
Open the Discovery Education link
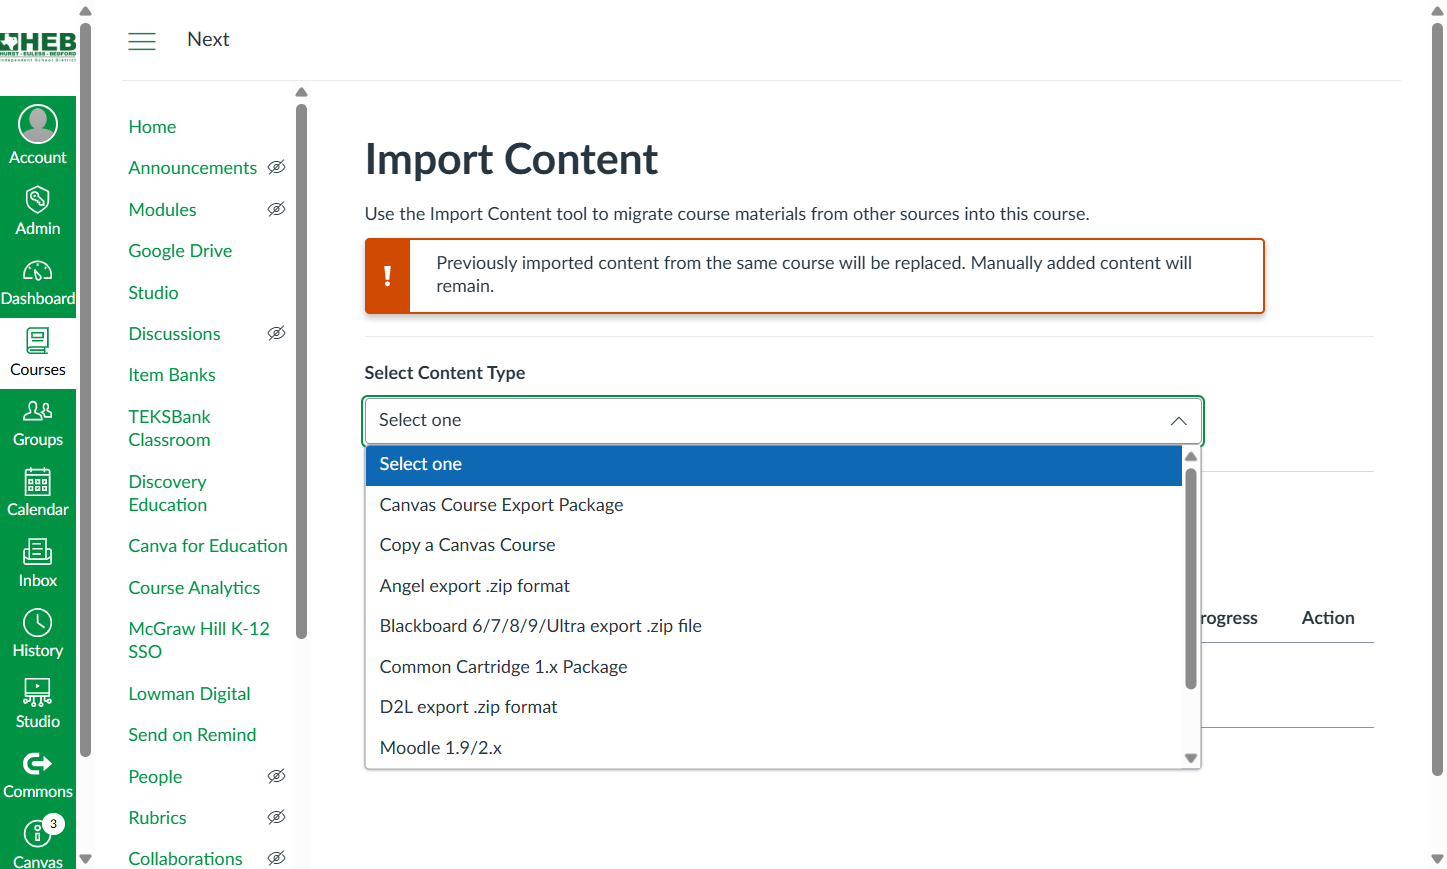[168, 493]
